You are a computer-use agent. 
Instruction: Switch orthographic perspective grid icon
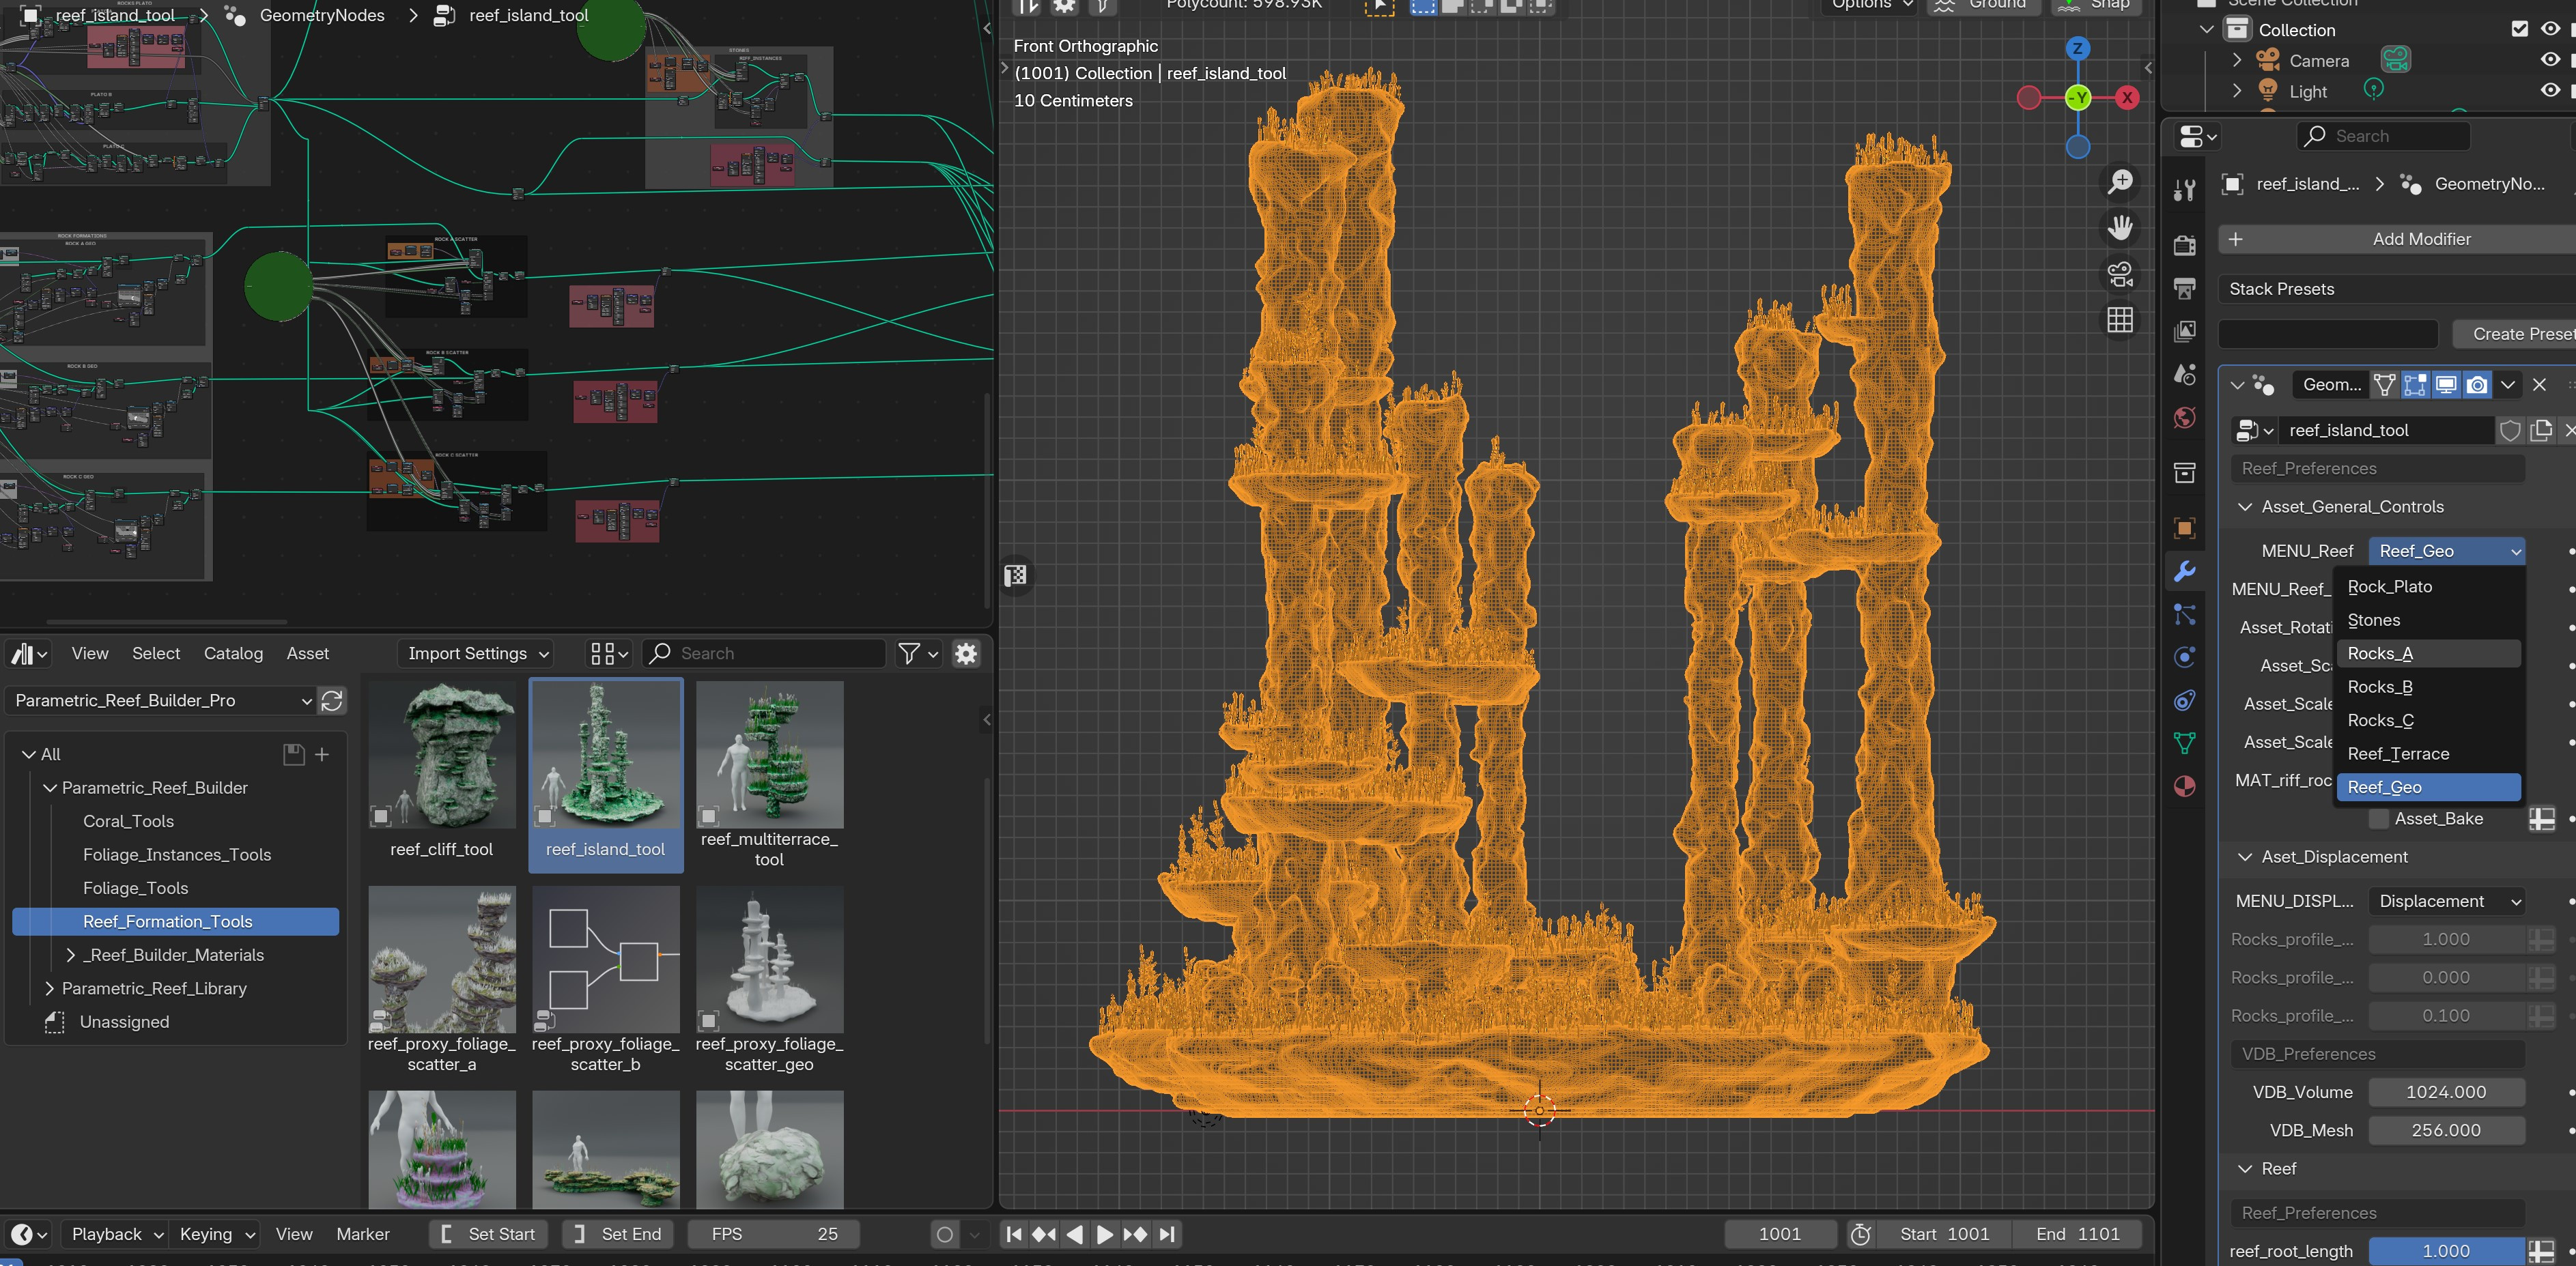coord(2120,320)
